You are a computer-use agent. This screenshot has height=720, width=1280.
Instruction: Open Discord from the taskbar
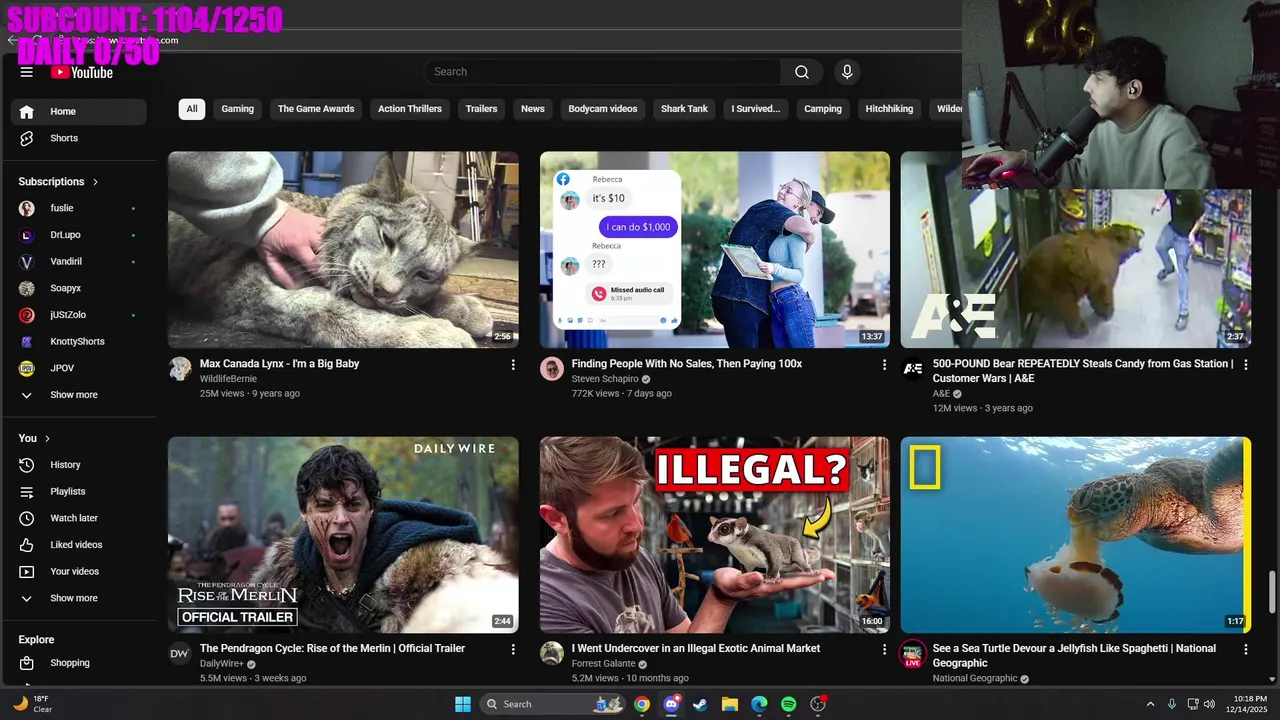click(x=671, y=704)
